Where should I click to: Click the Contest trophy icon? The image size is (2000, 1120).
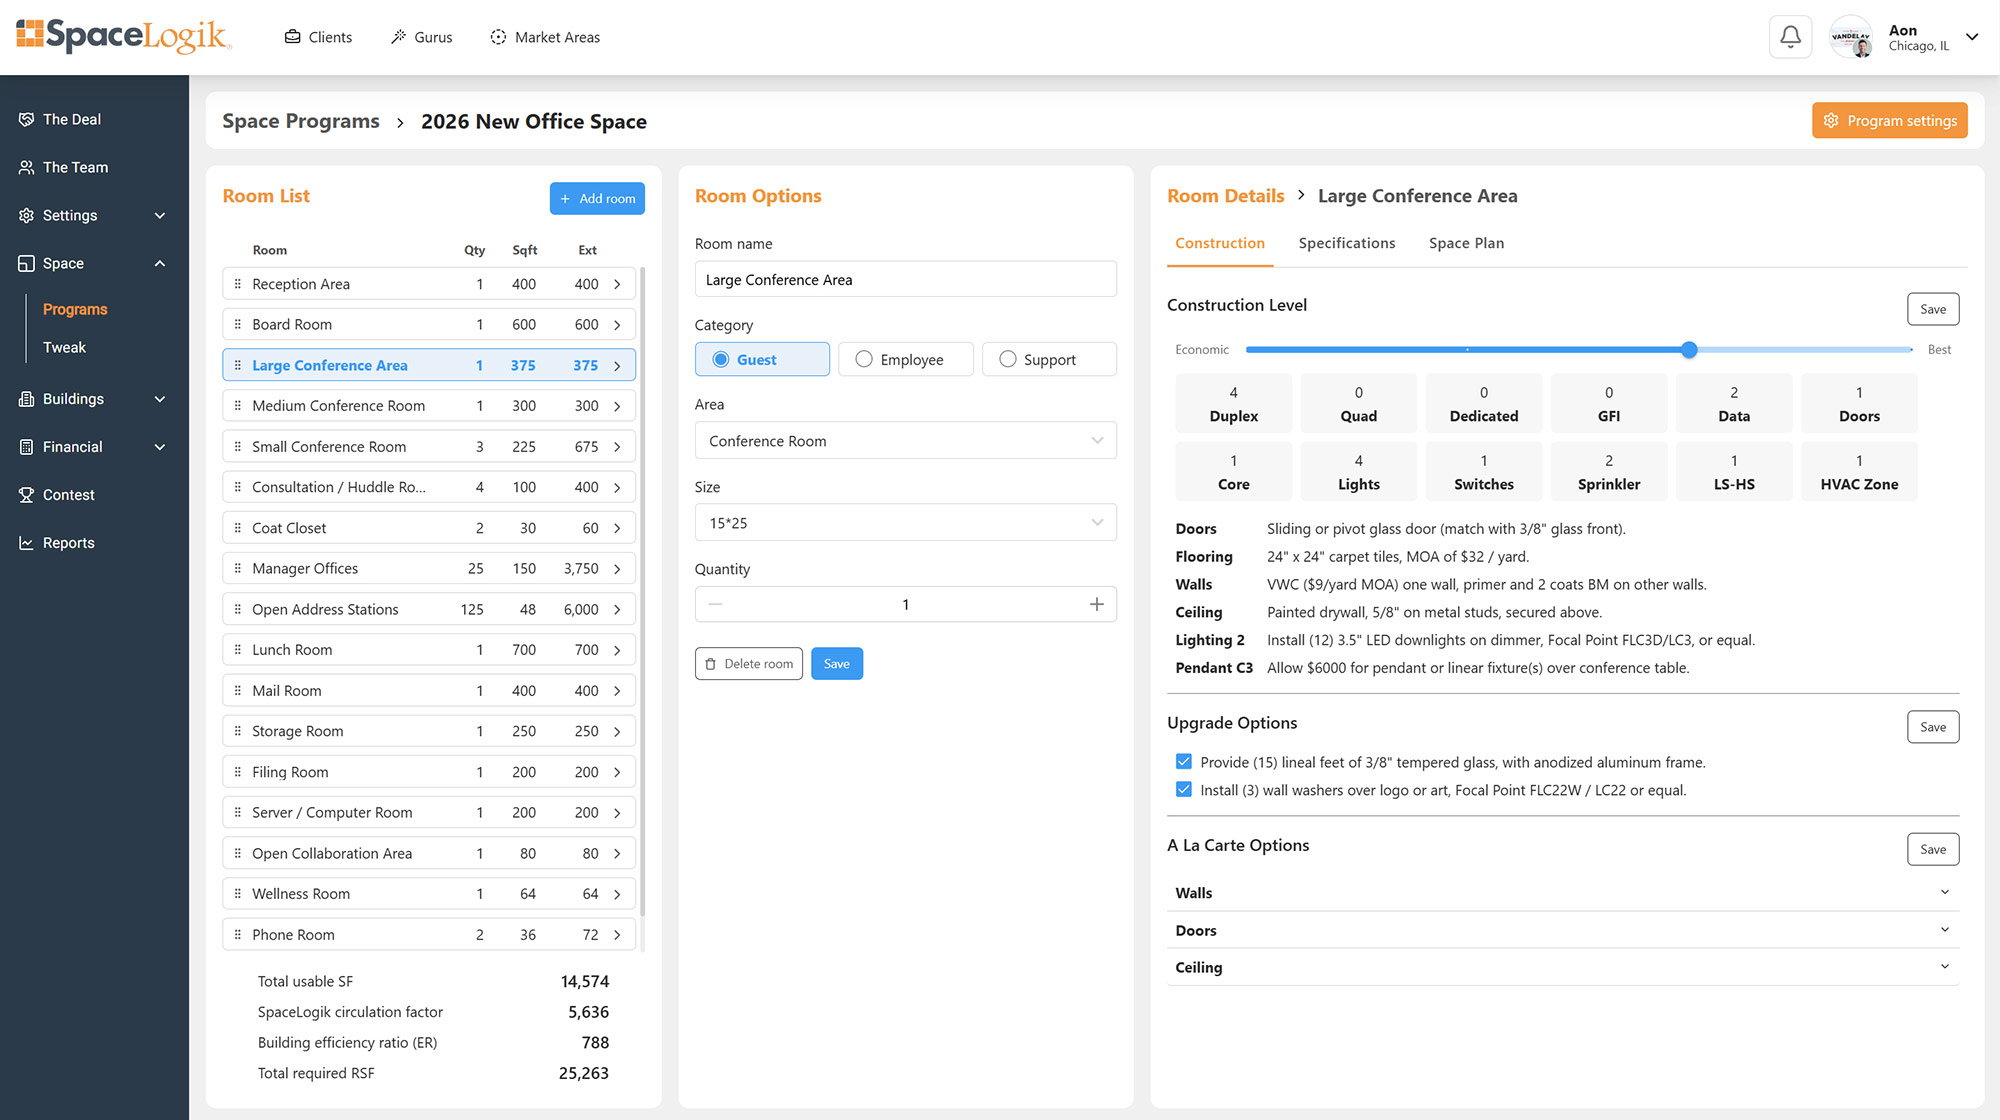pos(26,495)
